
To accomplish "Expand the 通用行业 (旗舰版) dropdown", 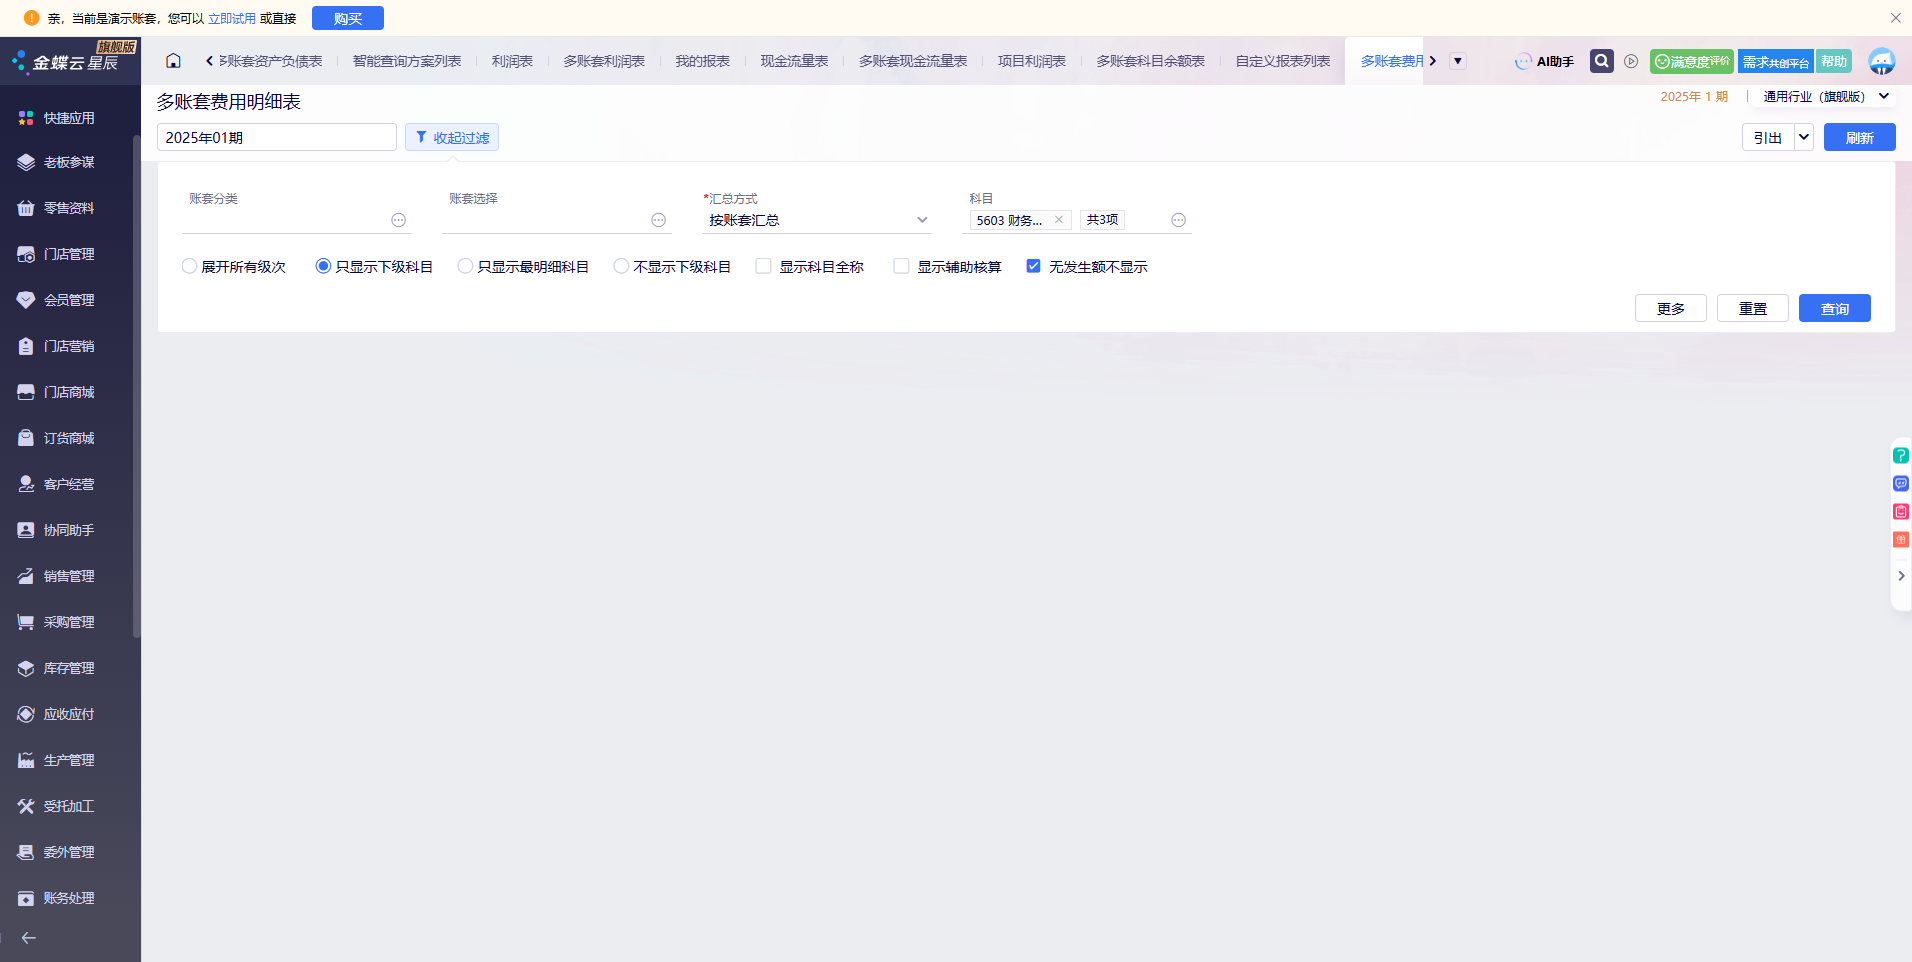I will pos(1884,97).
